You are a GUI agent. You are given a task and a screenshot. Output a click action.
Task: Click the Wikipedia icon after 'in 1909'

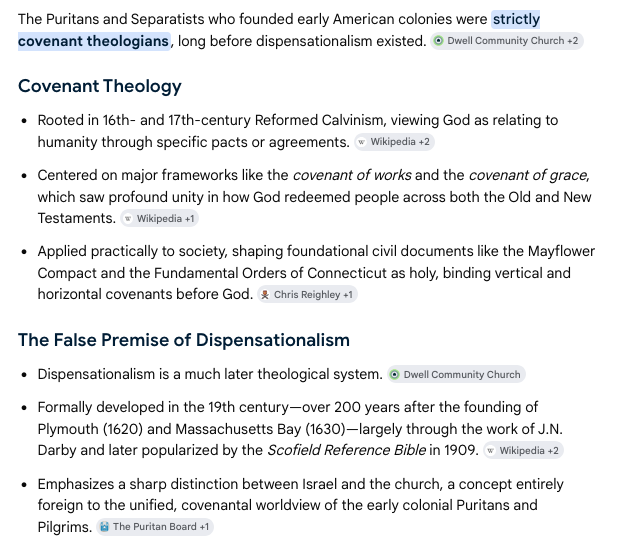pos(490,450)
